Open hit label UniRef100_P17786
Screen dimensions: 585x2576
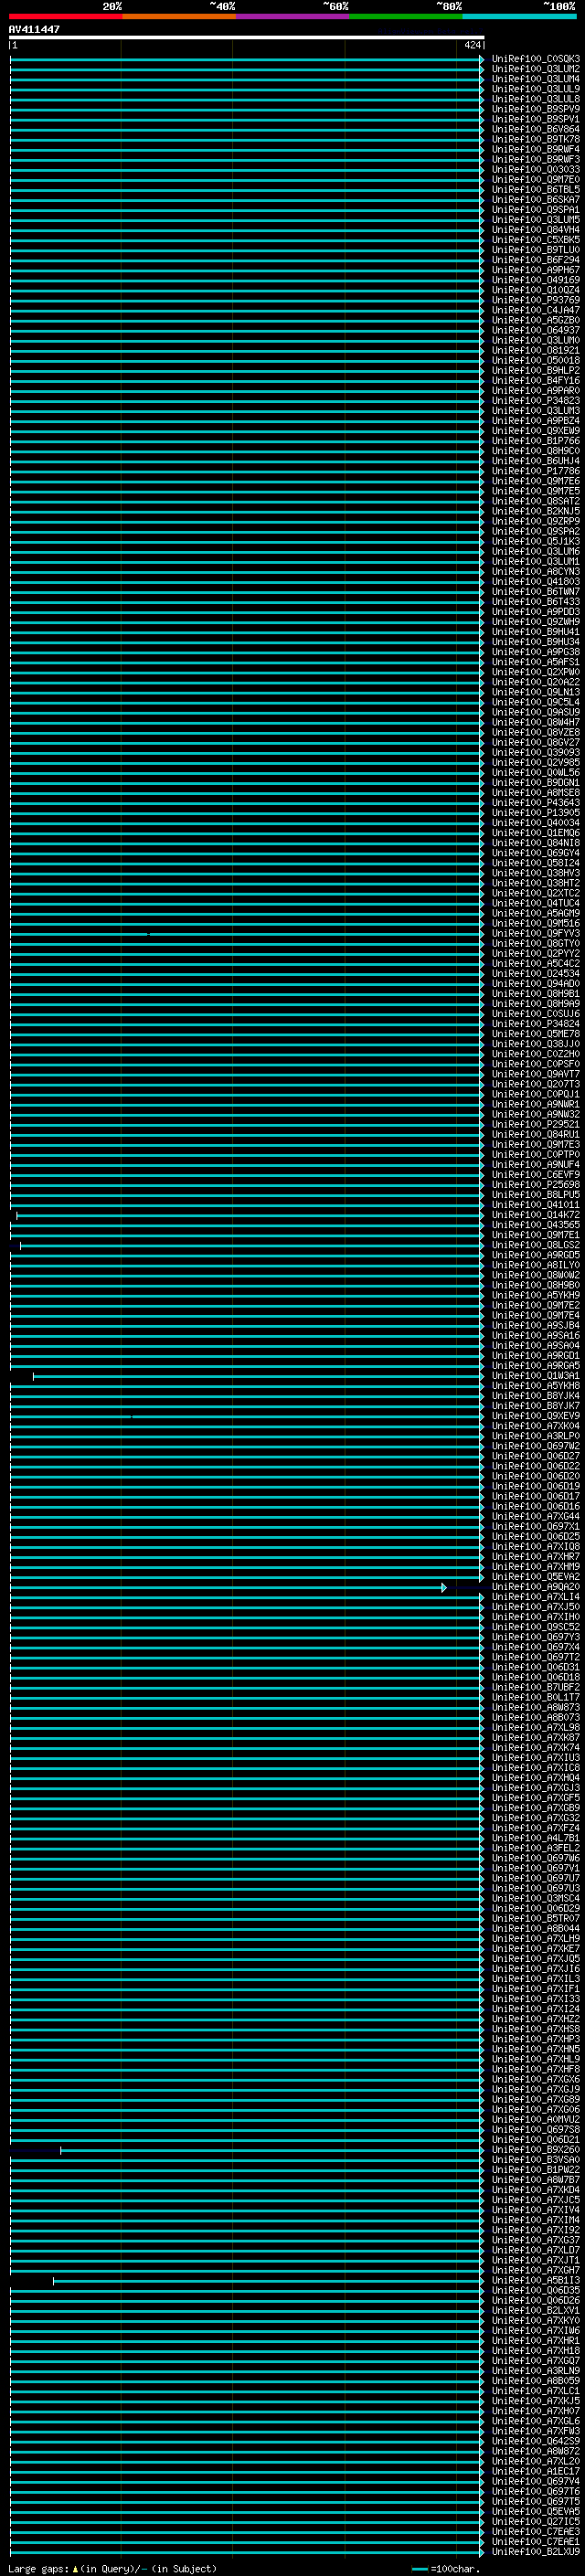(536, 471)
